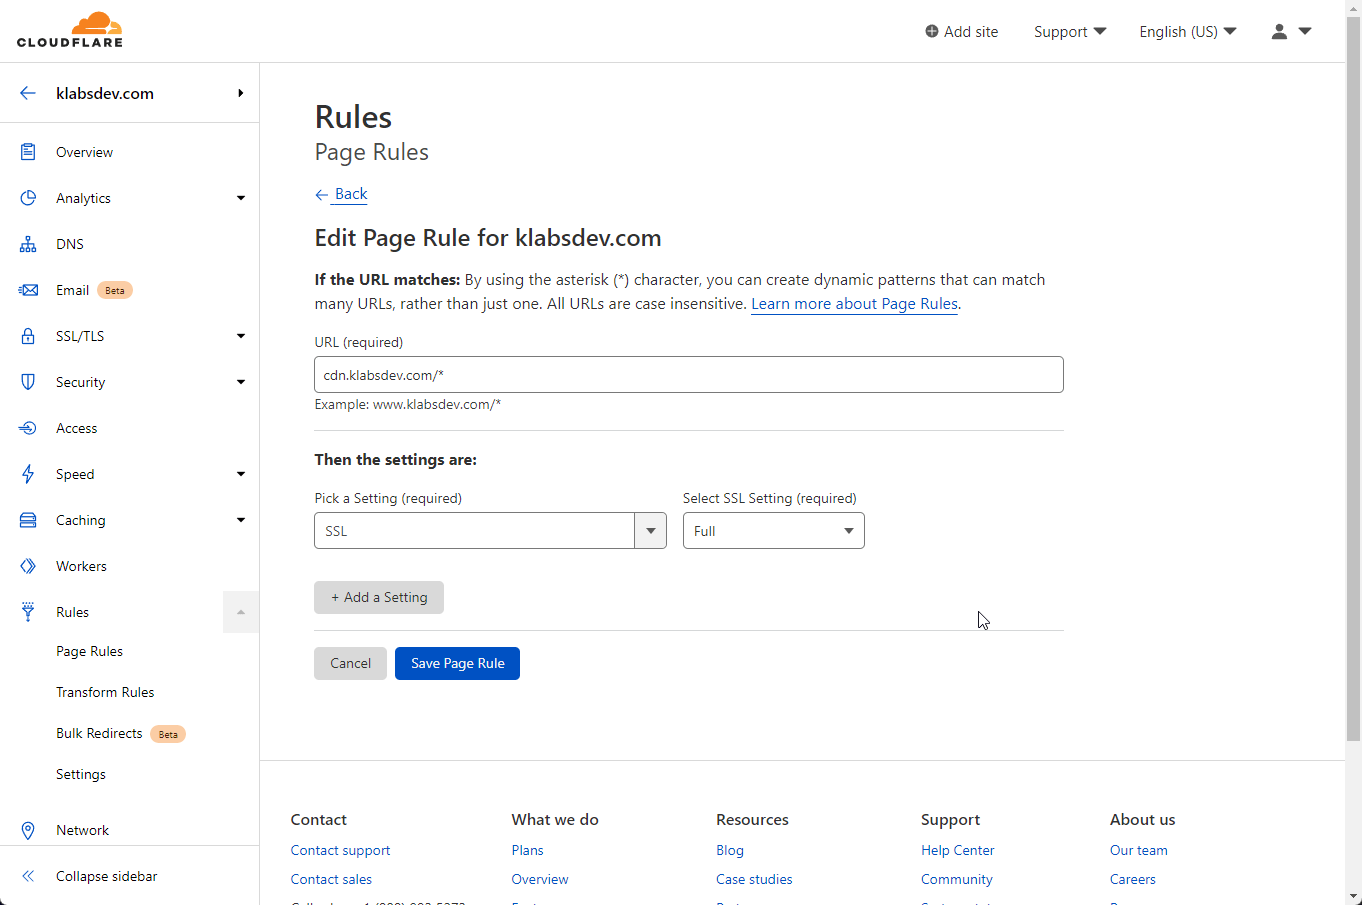
Task: Open DNS via the sitemap icon
Action: 28,243
